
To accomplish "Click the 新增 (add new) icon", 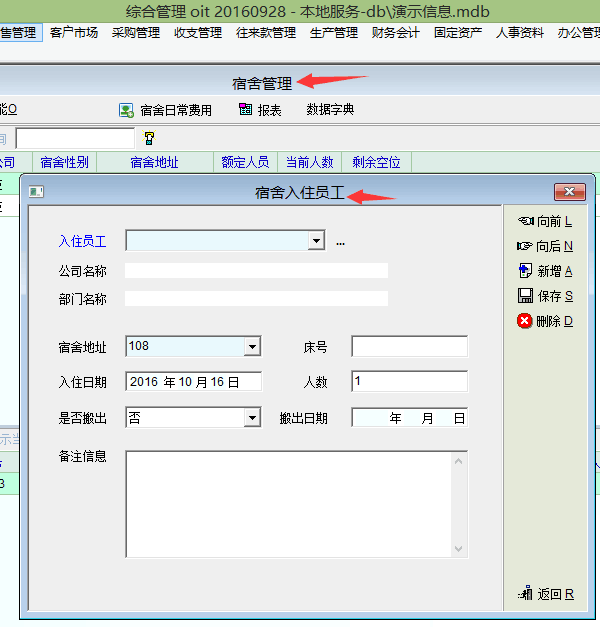I will (x=525, y=271).
